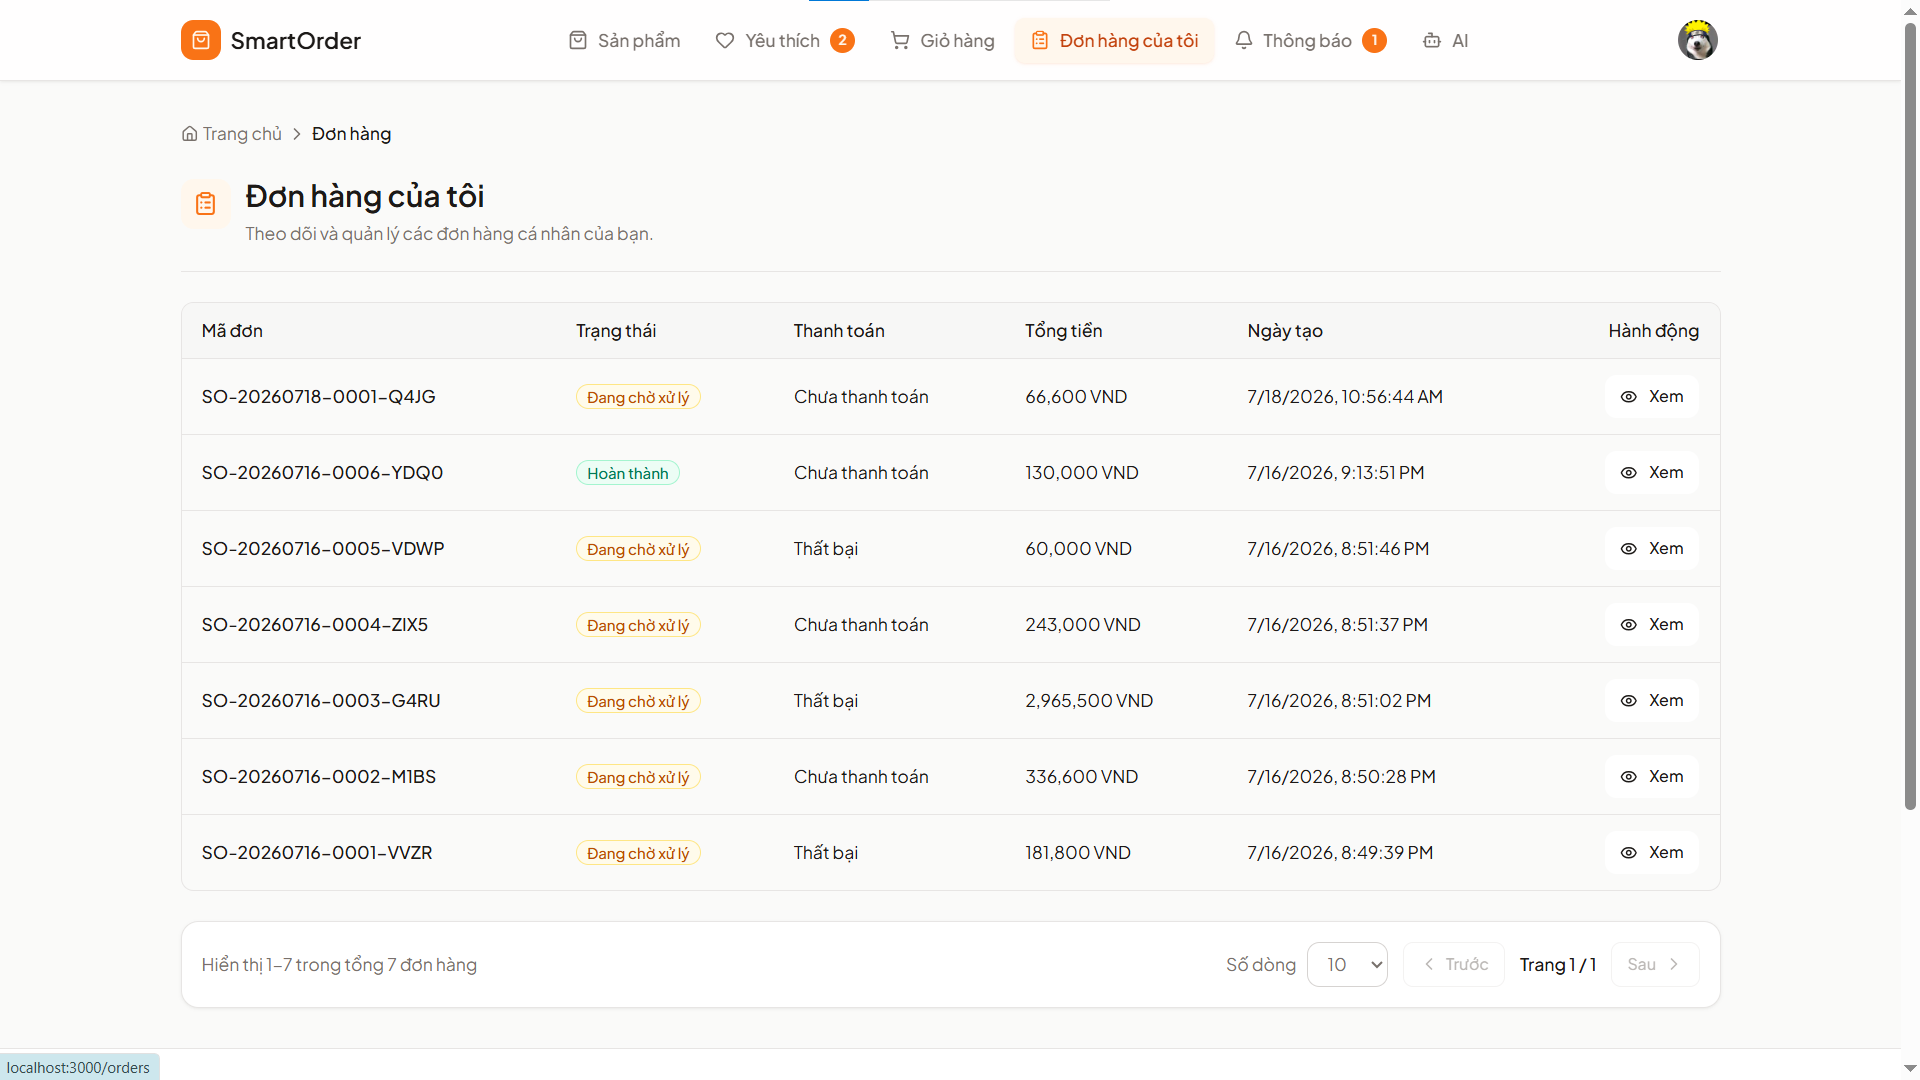
Task: Click the Trang chủ breadcrumb link
Action: click(232, 134)
